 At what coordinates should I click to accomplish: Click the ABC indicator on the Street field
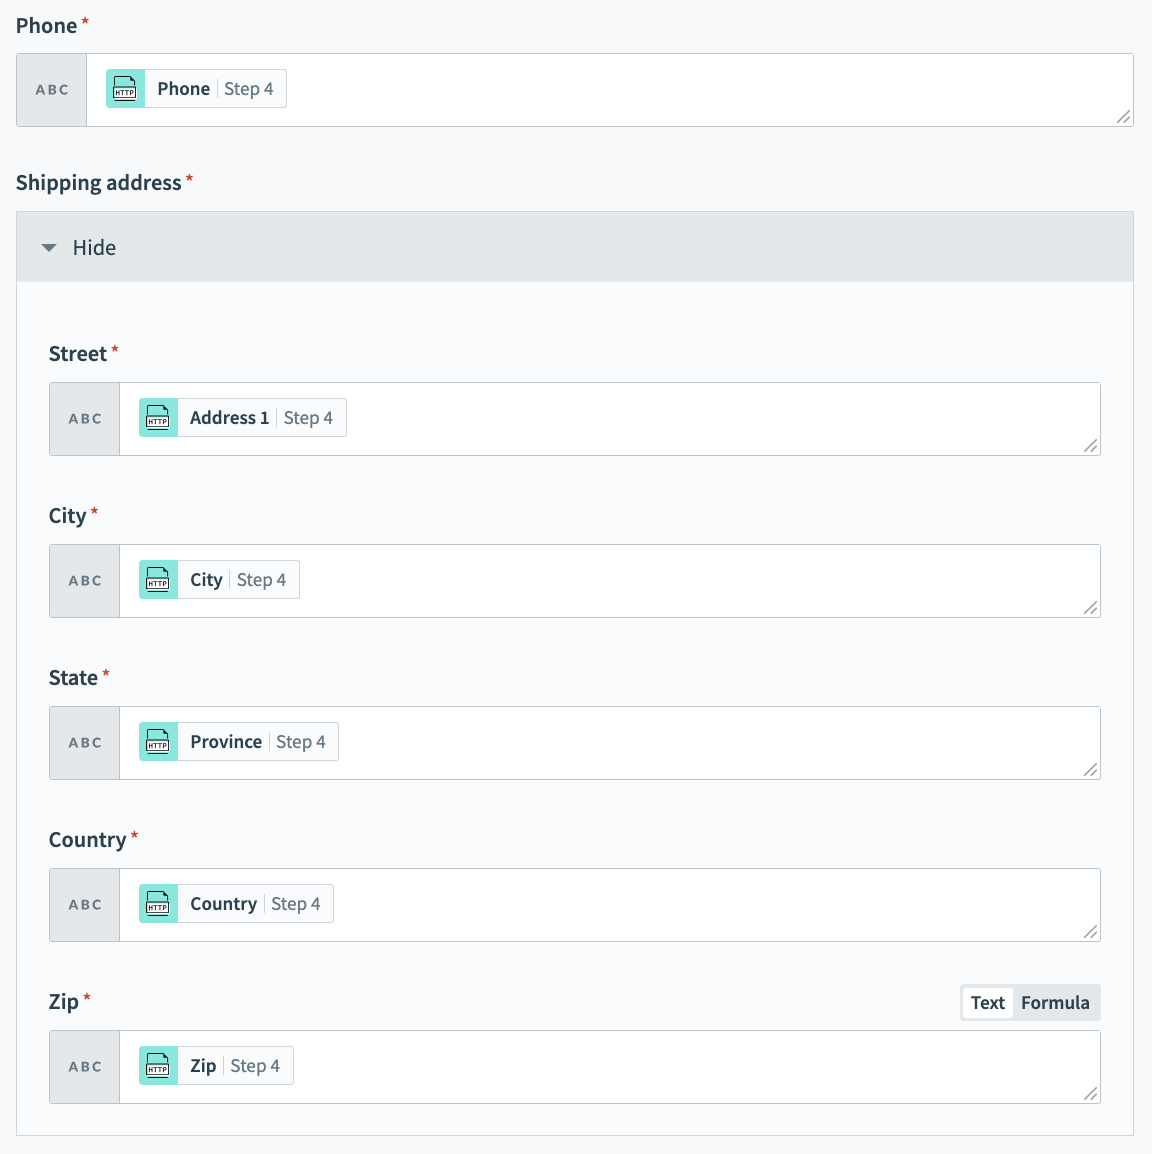coord(84,418)
